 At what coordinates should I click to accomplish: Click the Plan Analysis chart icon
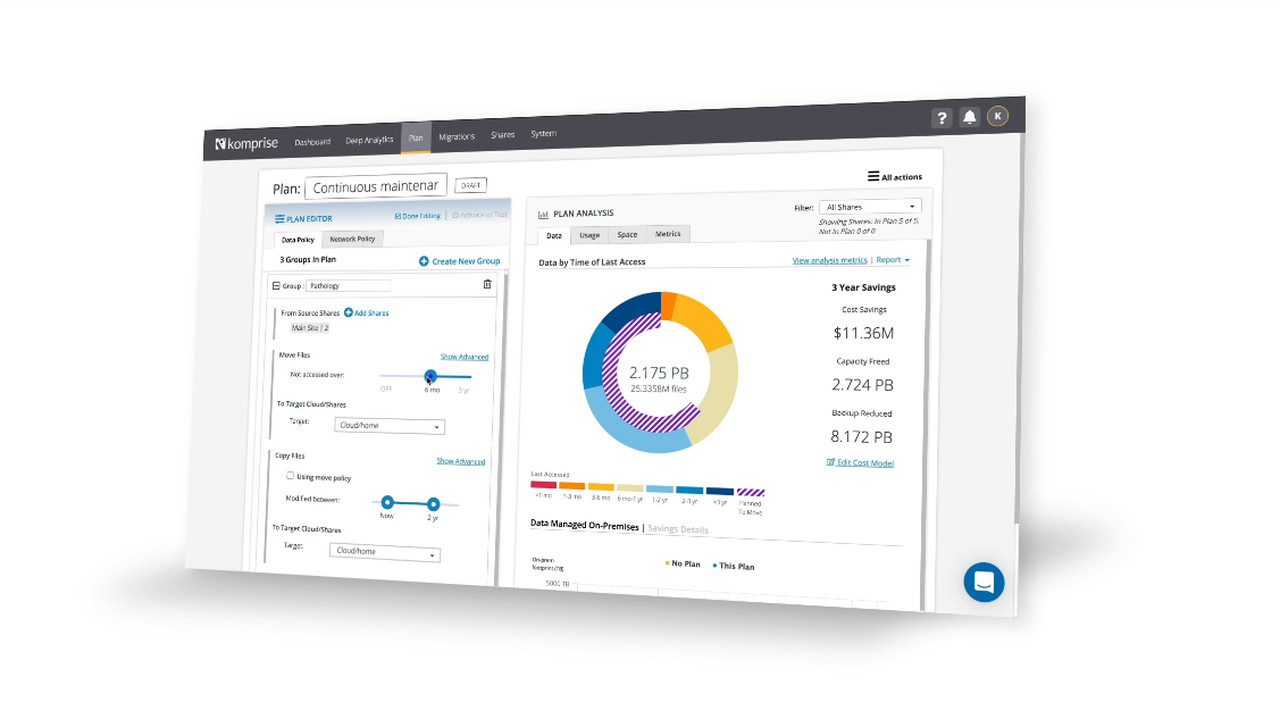(543, 214)
